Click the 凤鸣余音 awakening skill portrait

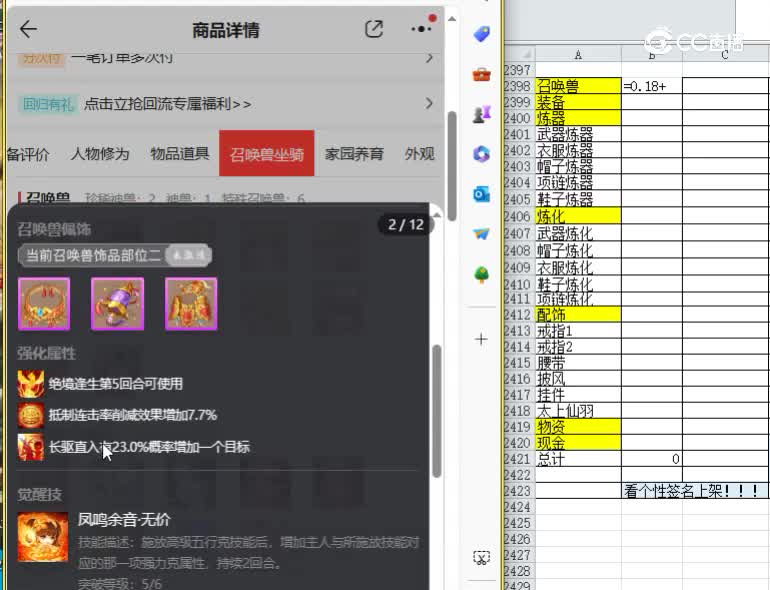click(x=43, y=537)
